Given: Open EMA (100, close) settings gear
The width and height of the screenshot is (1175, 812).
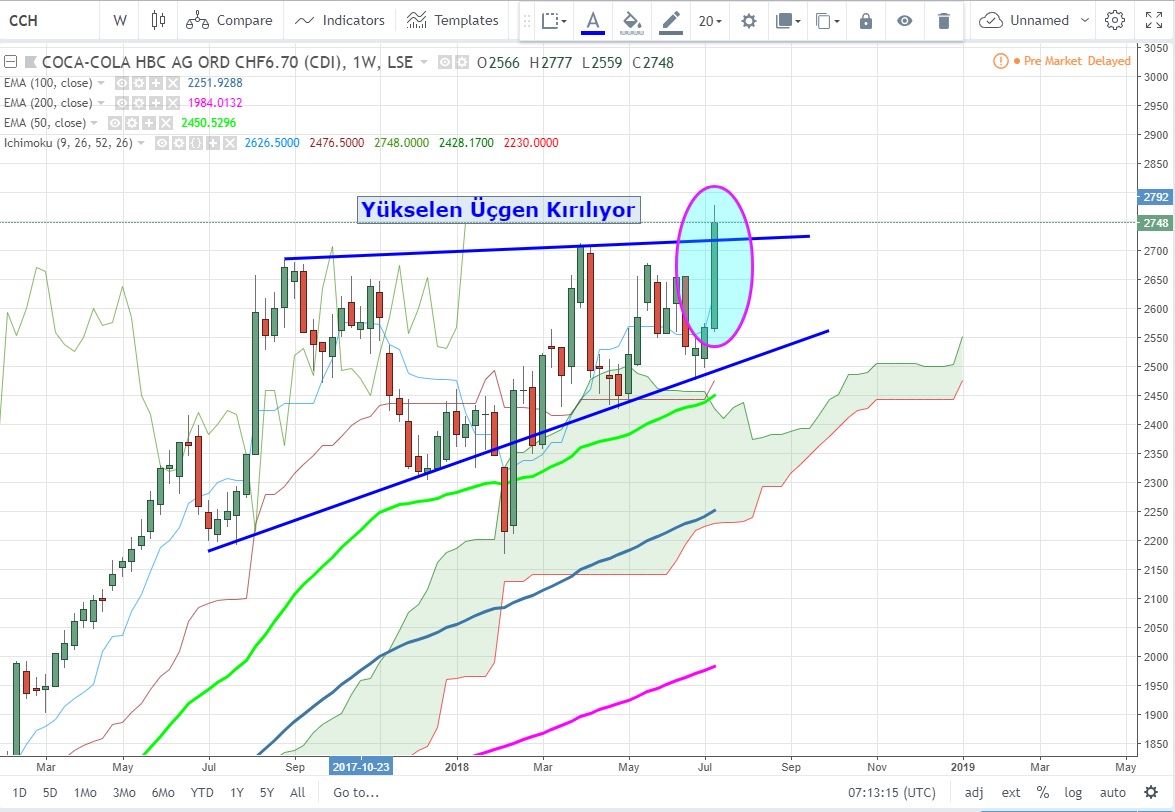Looking at the screenshot, I should click(x=139, y=83).
